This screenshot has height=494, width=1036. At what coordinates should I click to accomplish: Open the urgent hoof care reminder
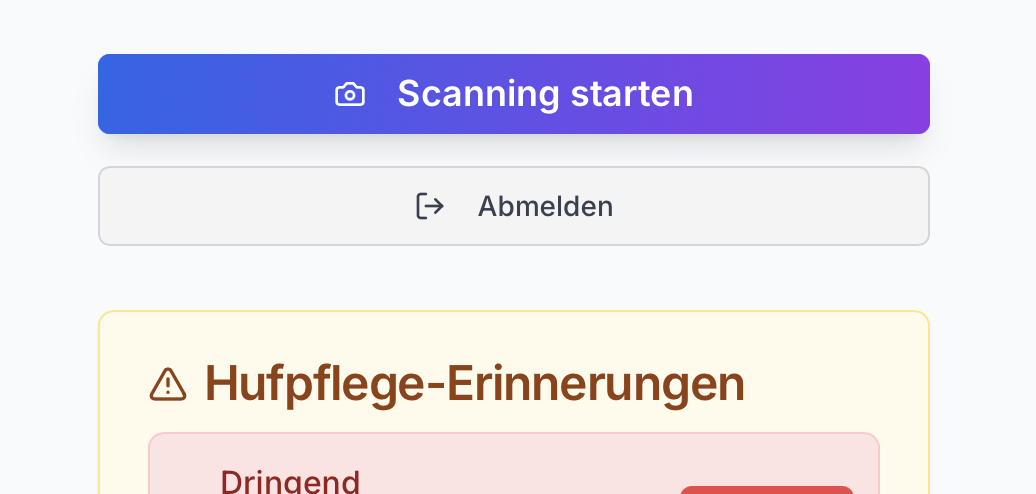click(x=450, y=470)
